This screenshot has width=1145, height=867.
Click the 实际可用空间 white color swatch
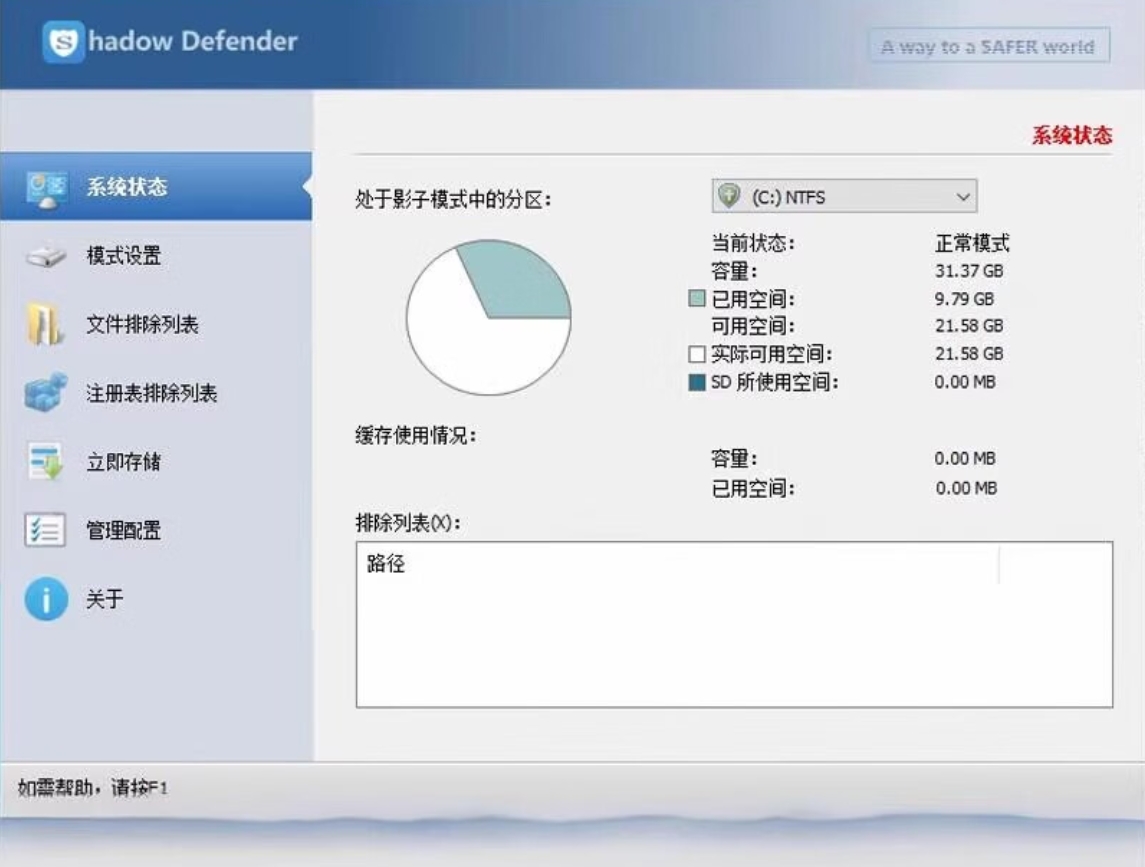click(697, 354)
